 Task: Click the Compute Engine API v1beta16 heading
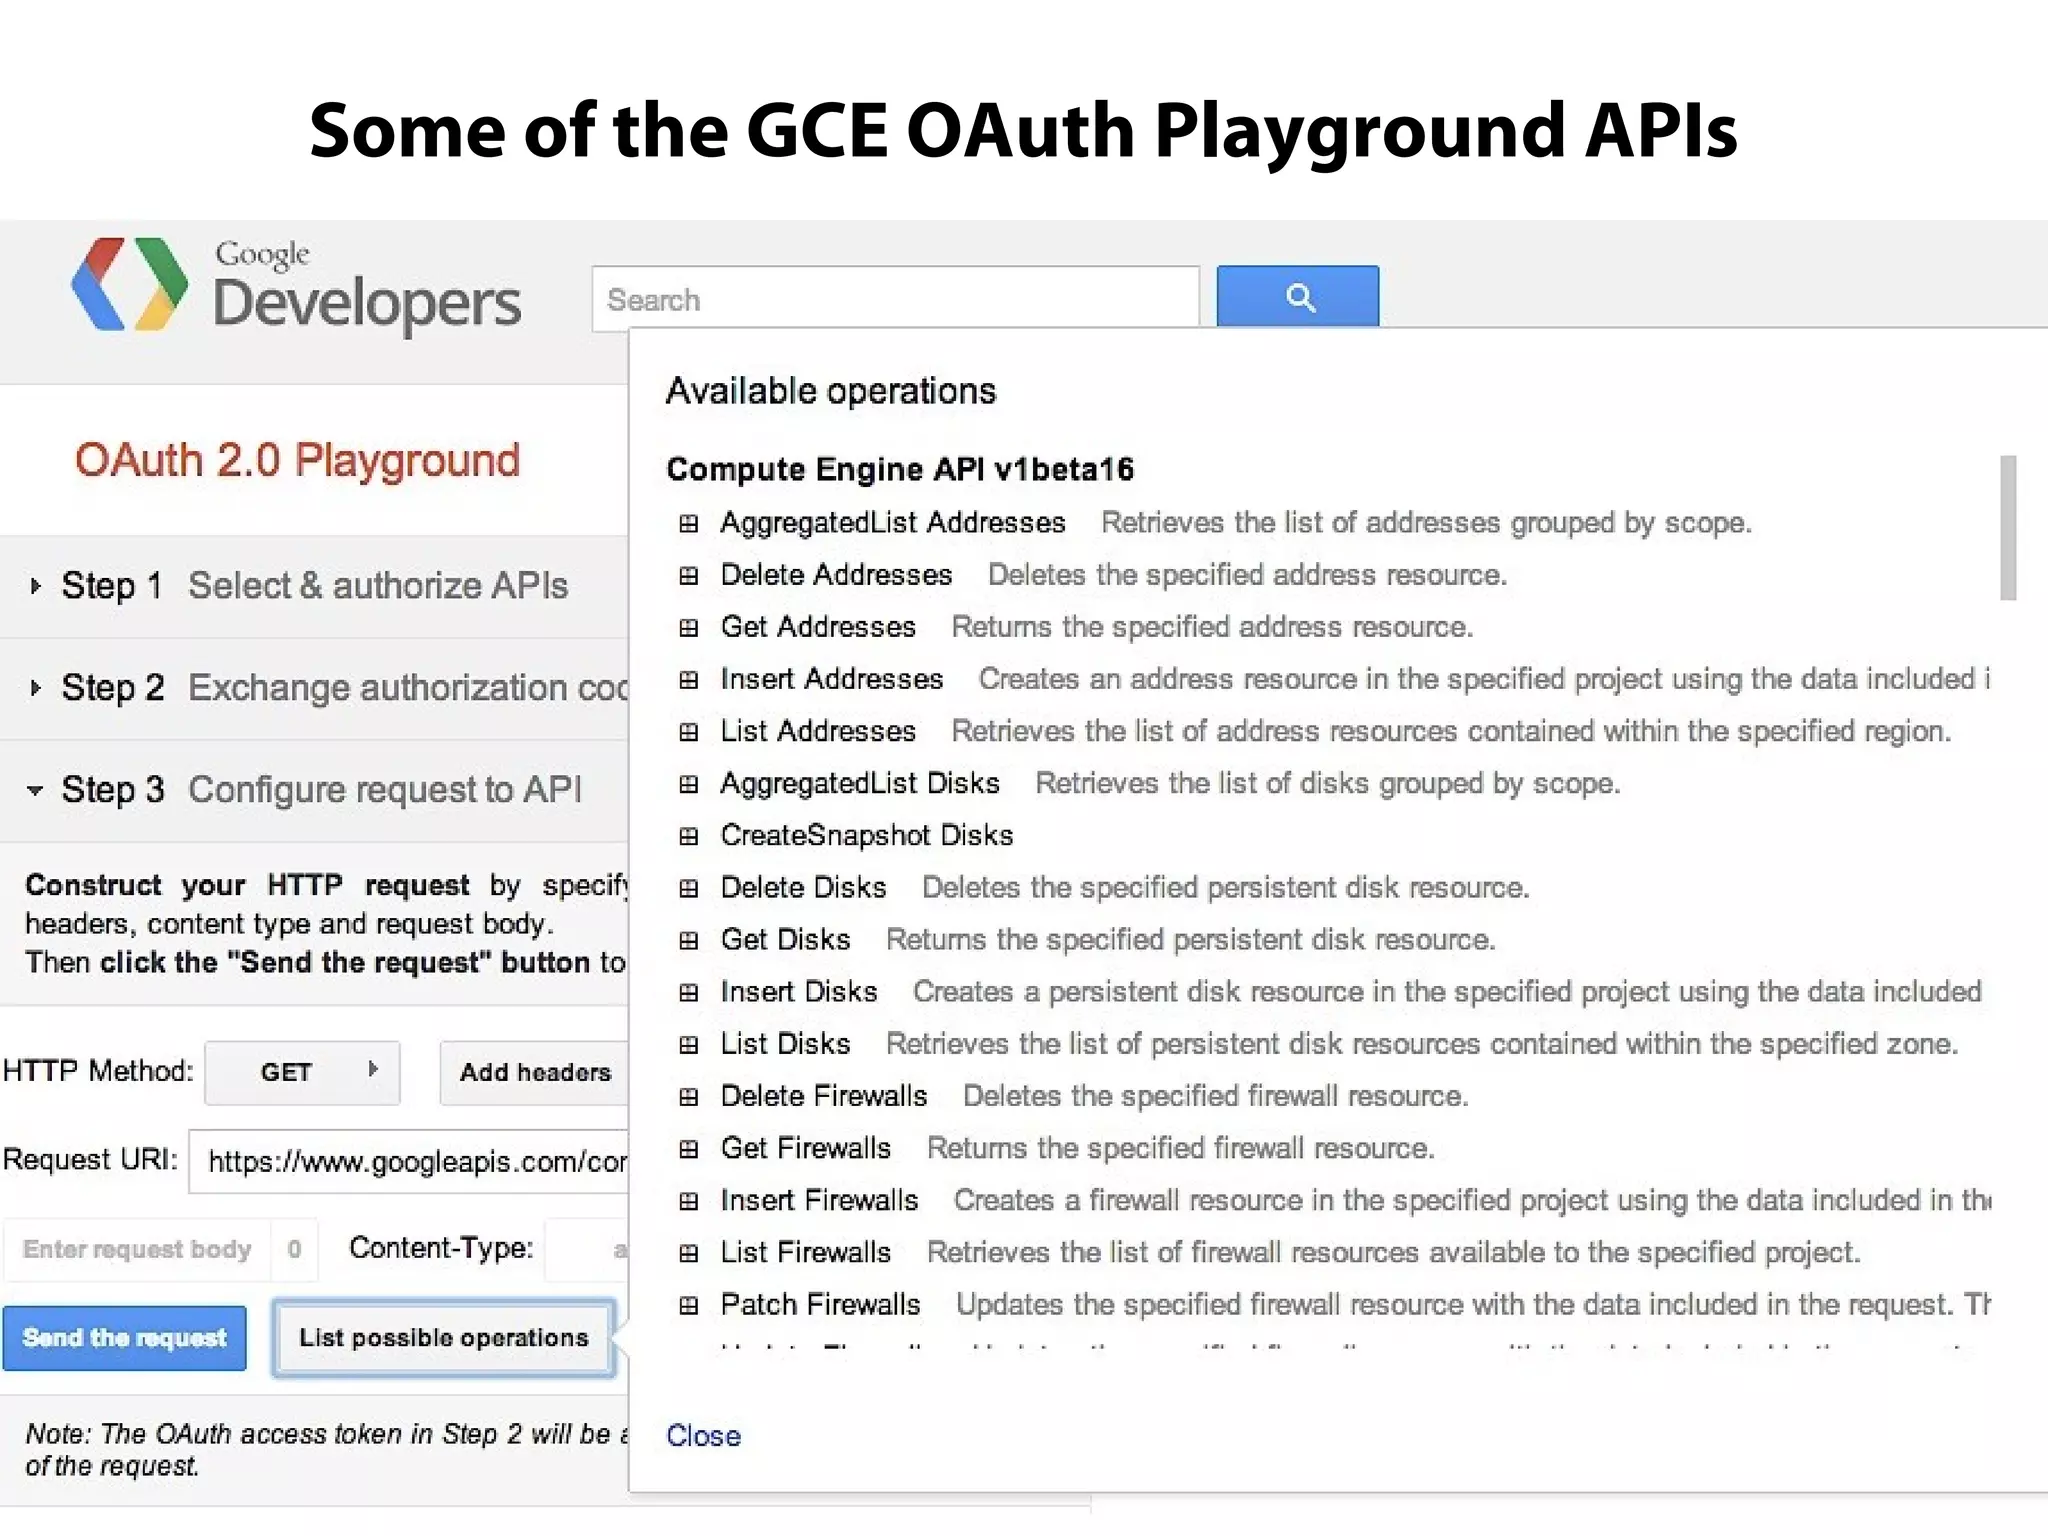point(900,469)
